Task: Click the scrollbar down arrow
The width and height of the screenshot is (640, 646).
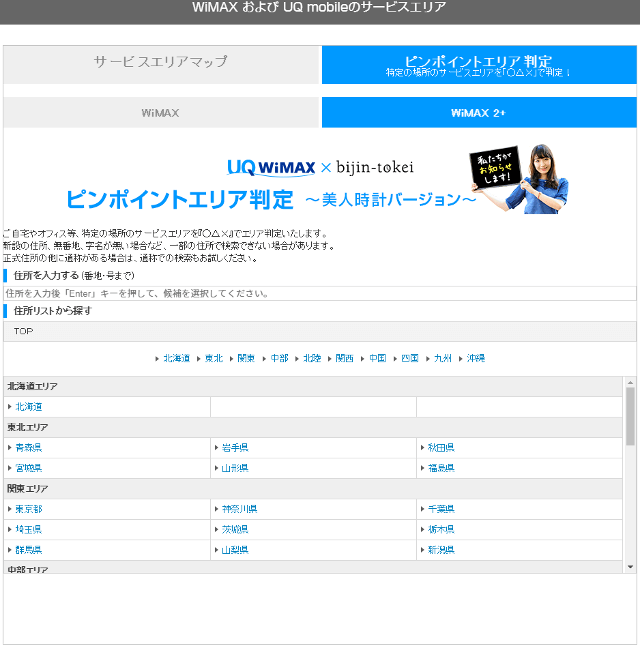Action: click(x=630, y=567)
